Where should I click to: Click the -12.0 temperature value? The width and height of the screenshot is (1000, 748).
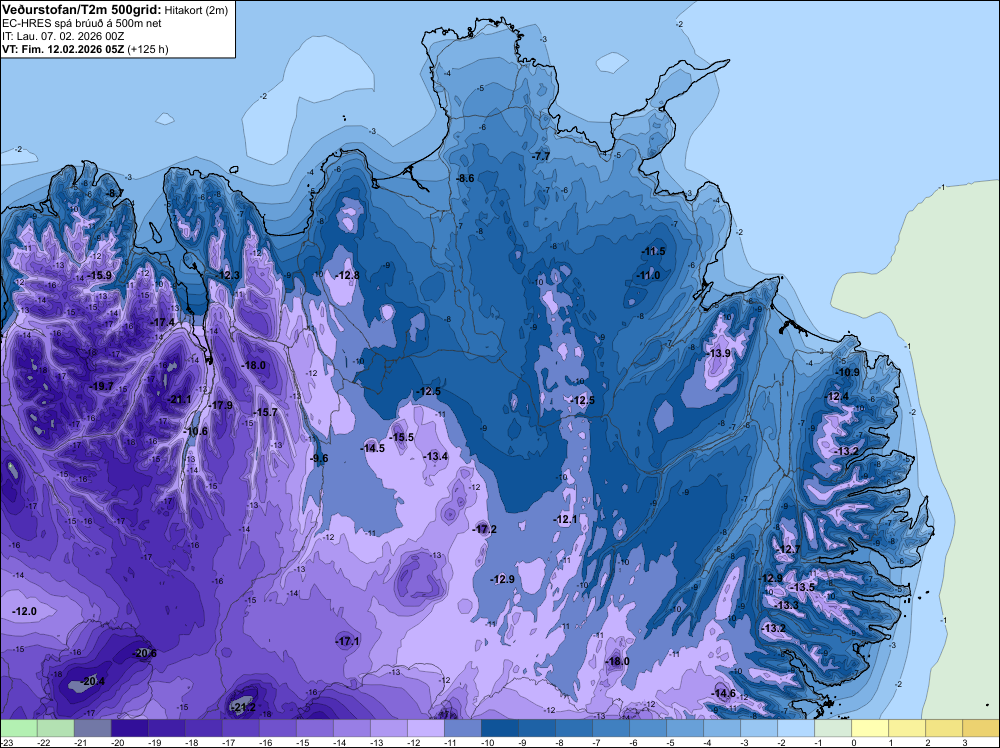point(24,612)
